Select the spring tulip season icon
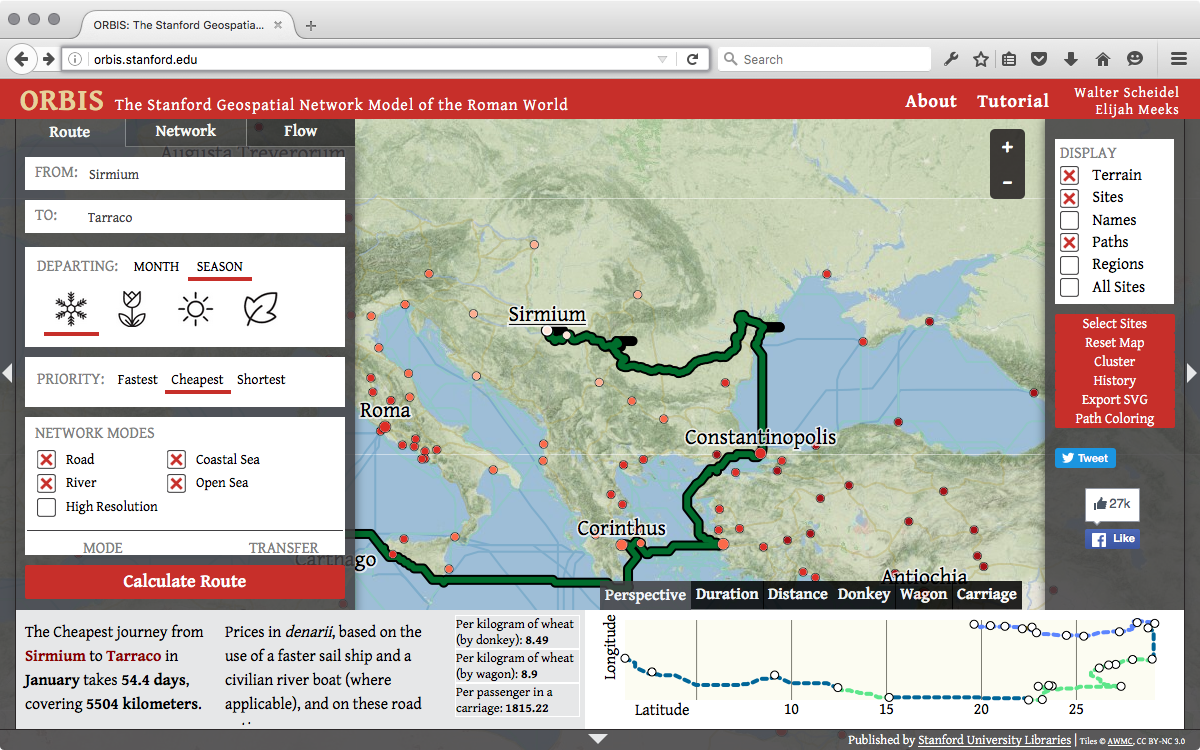 pos(132,310)
